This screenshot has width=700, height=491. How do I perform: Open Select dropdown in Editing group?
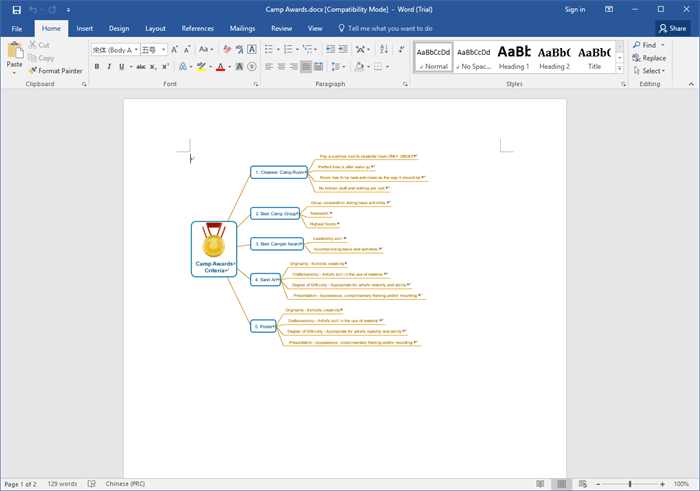[650, 71]
